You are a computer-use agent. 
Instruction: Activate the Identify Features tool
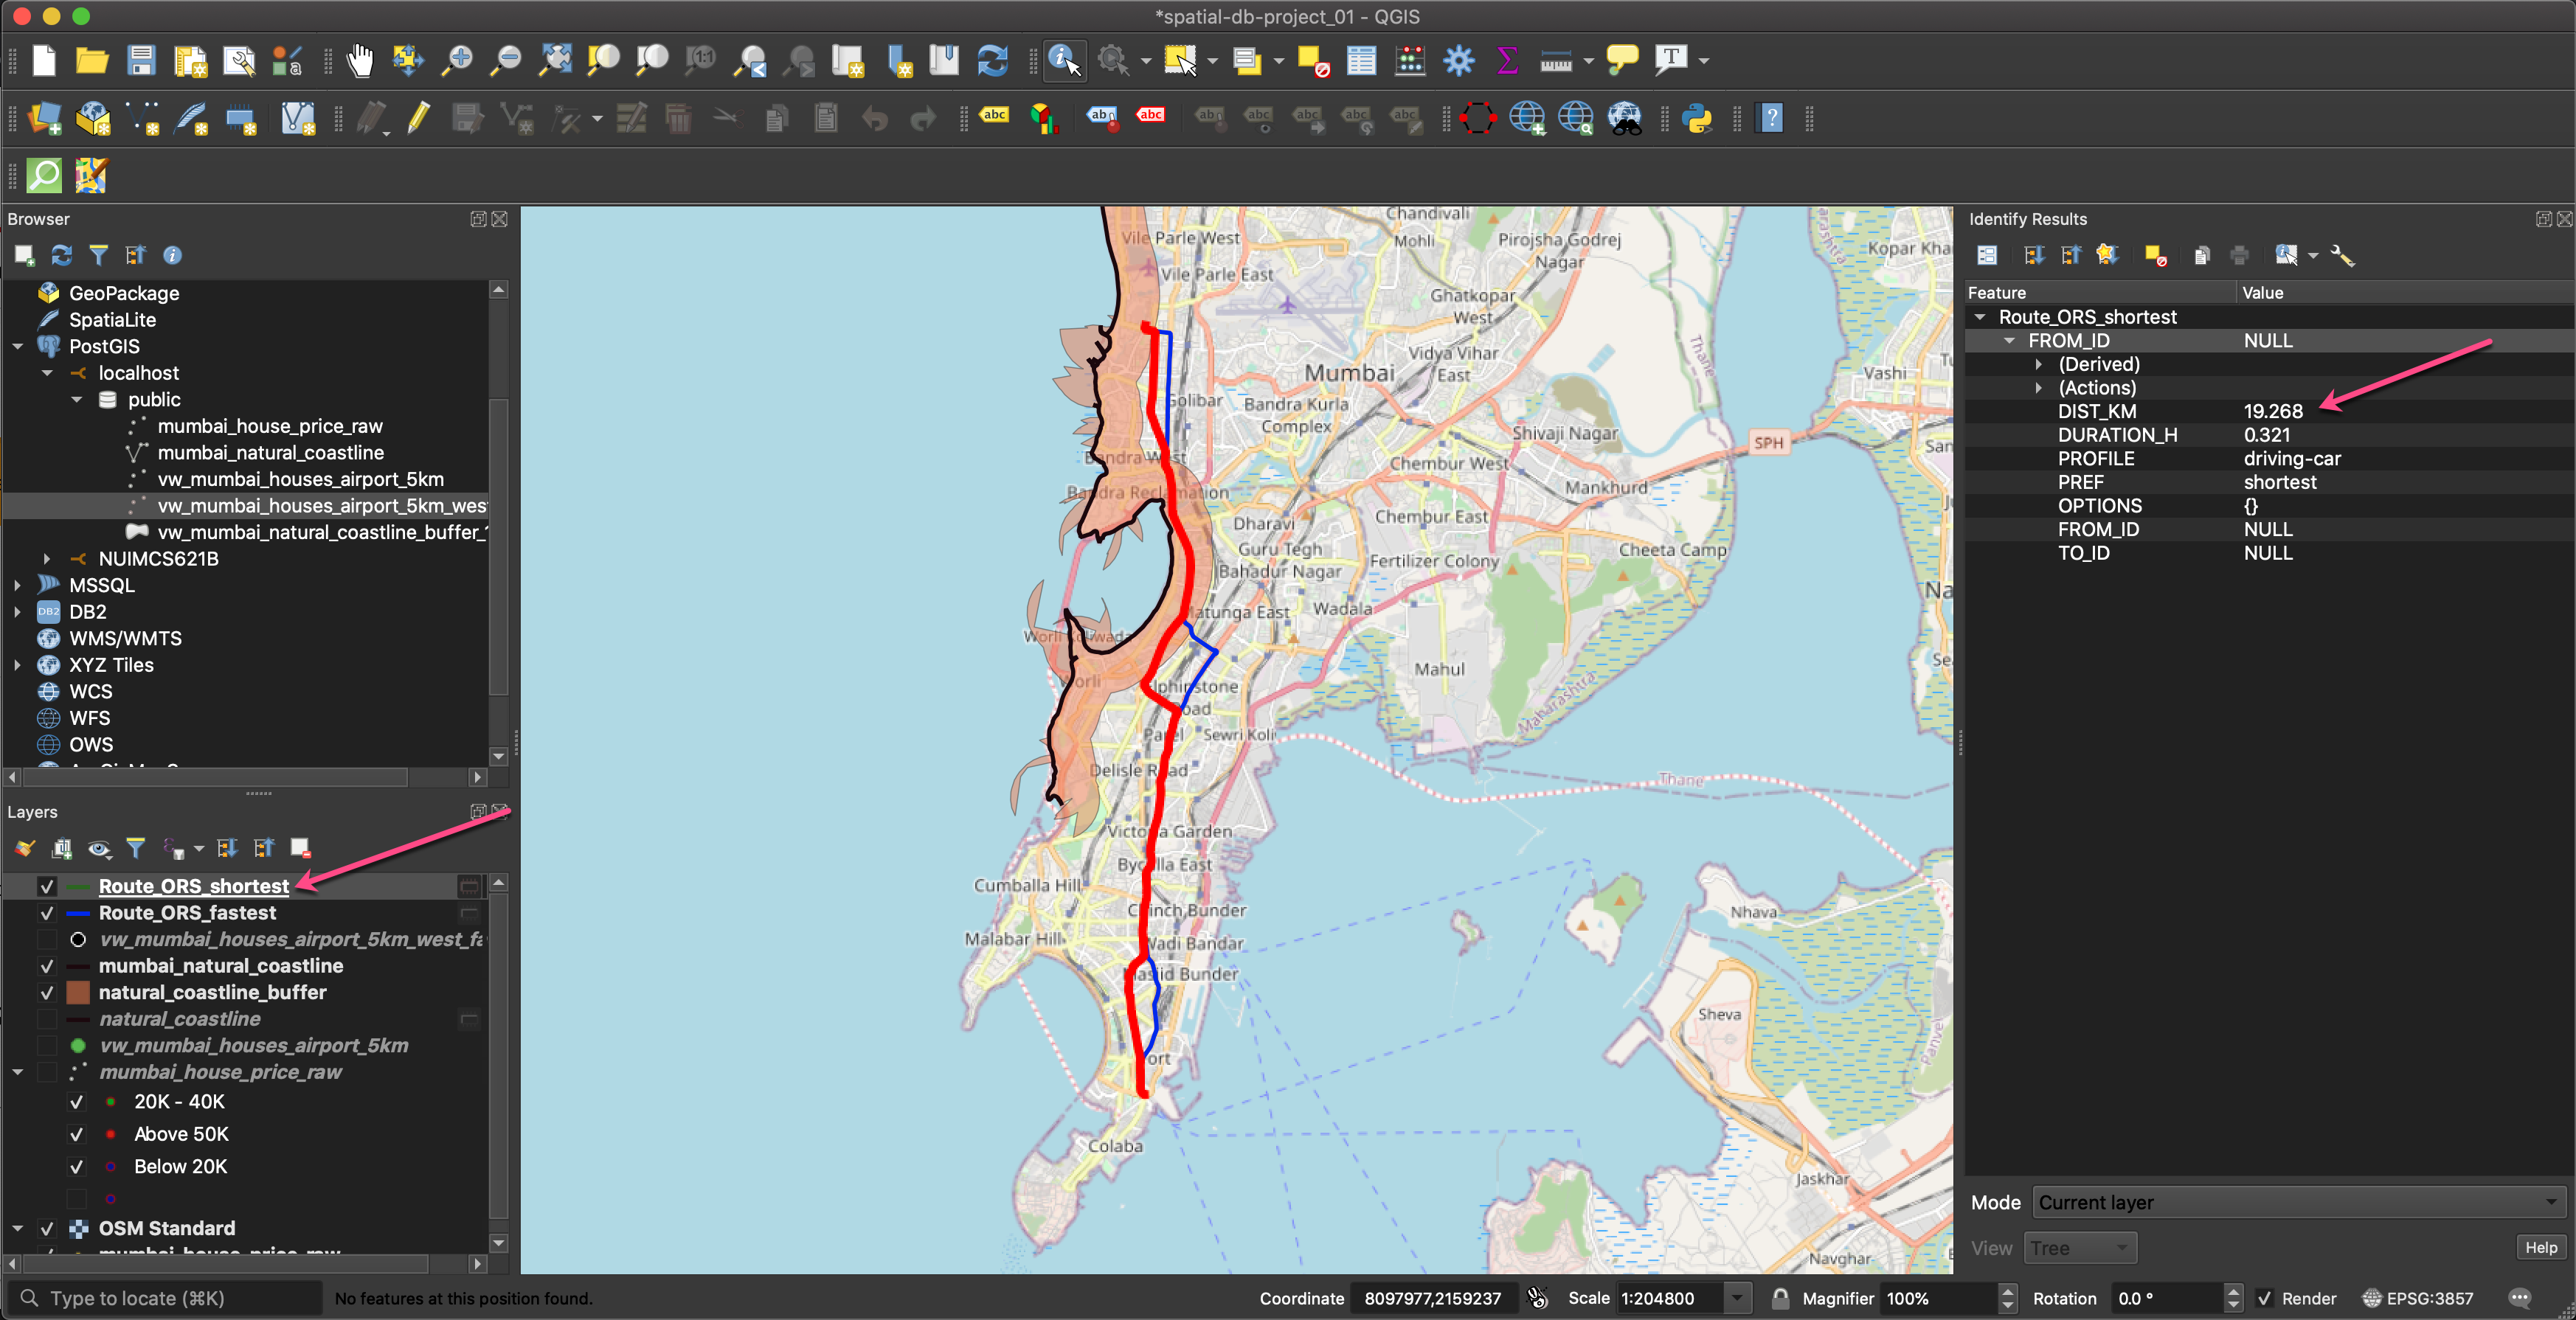click(x=1064, y=61)
